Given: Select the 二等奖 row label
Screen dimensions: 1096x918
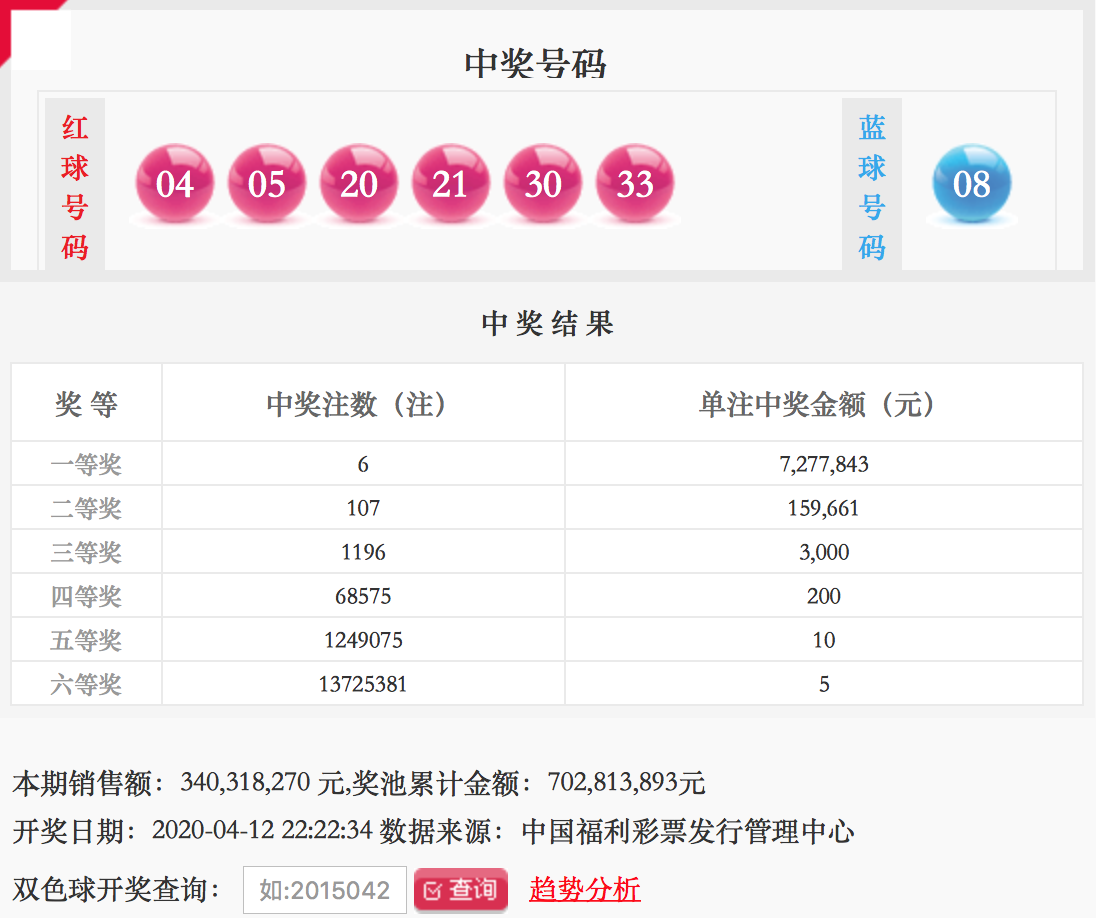Looking at the screenshot, I should [x=86, y=508].
